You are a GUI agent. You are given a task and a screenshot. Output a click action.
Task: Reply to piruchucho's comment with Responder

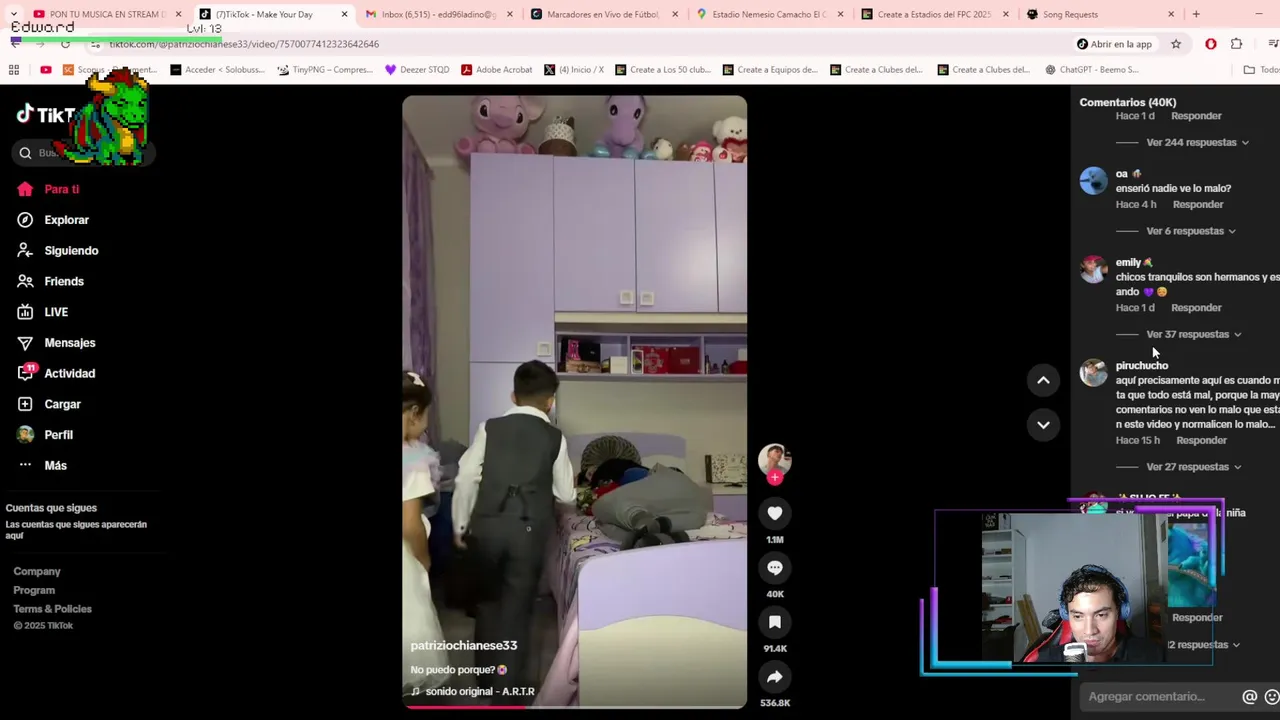[1201, 440]
